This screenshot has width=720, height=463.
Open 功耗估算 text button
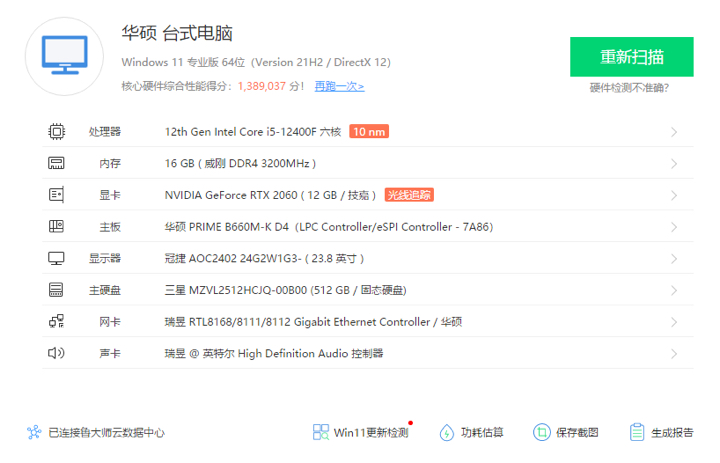click(x=482, y=433)
